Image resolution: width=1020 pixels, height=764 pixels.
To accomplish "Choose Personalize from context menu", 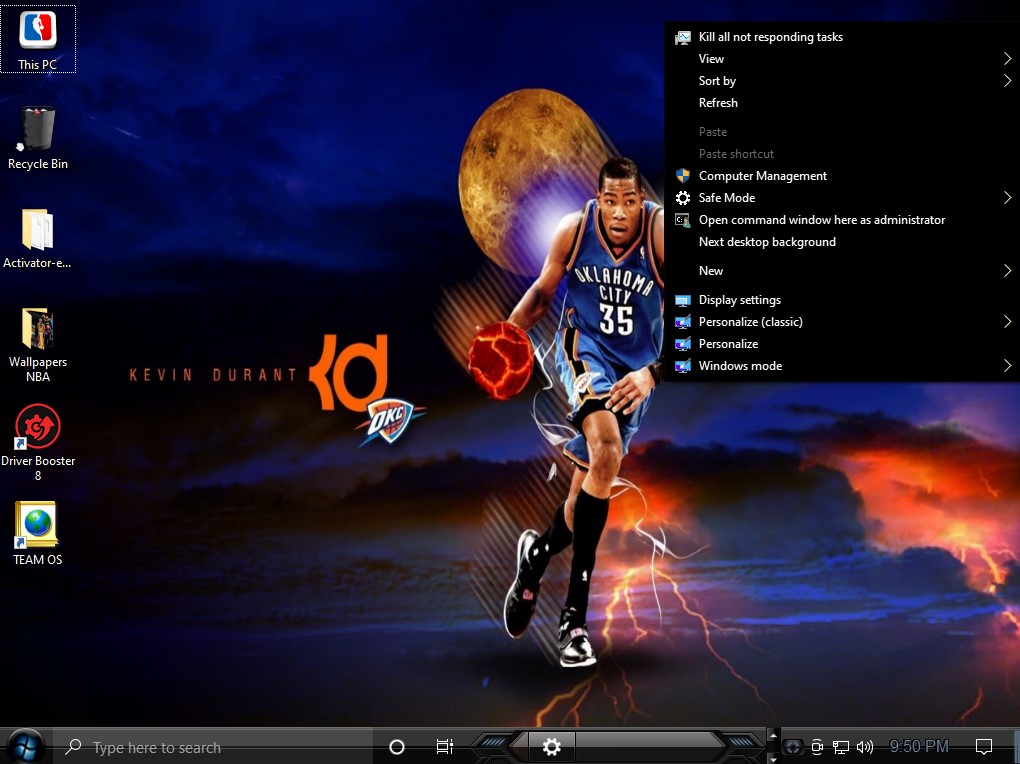I will click(x=729, y=344).
